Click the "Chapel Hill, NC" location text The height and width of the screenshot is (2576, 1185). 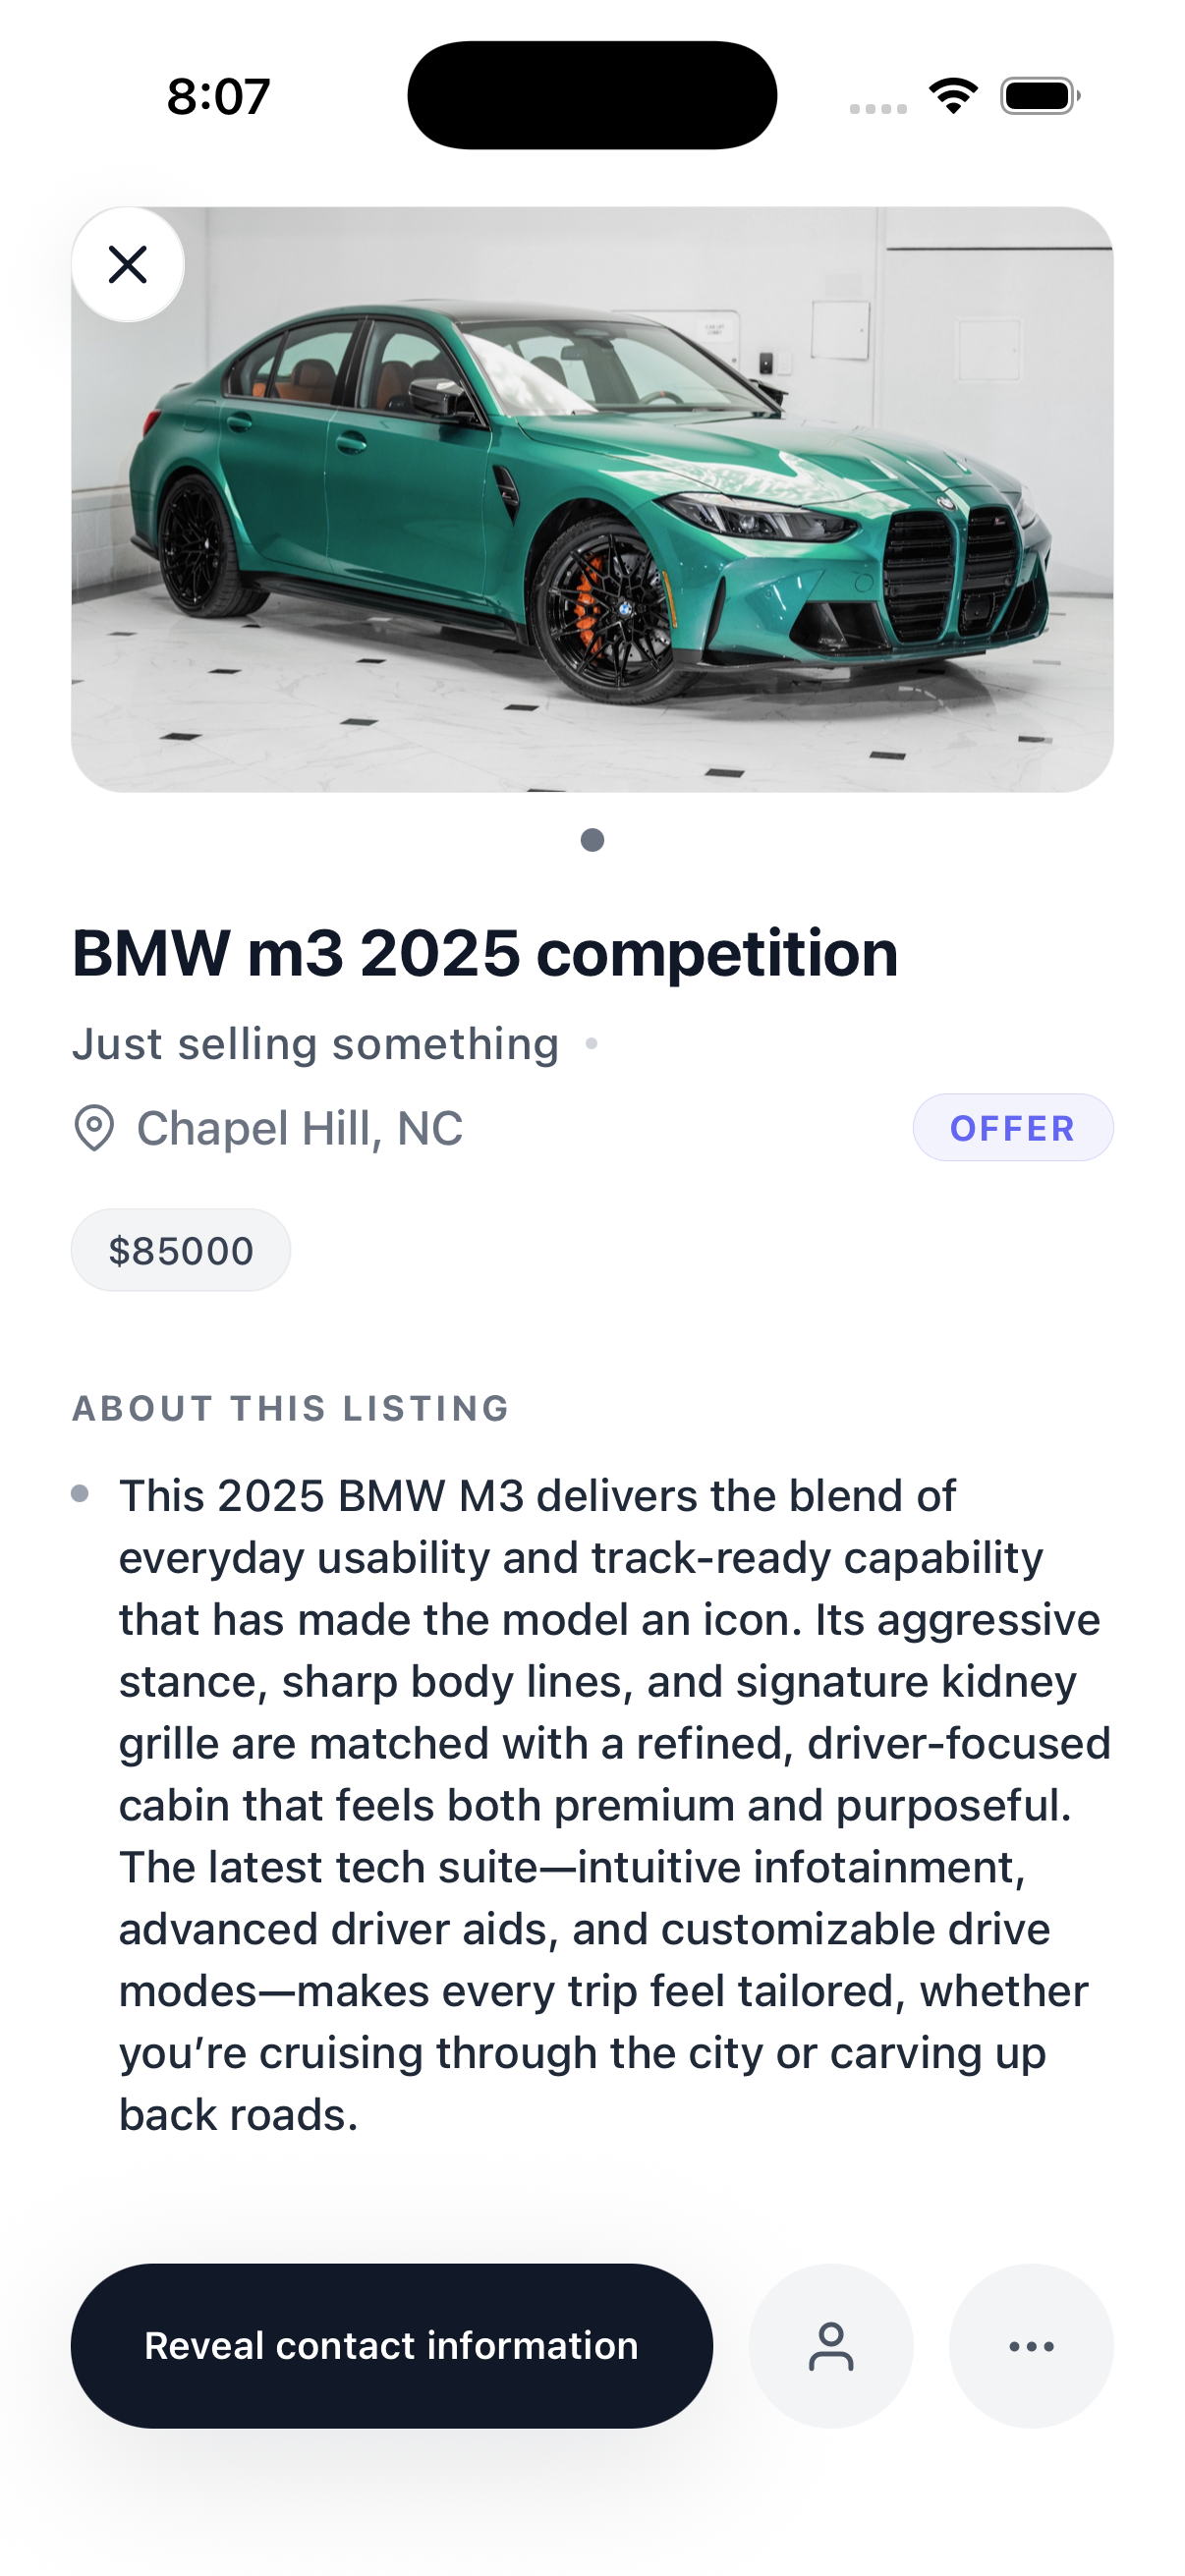300,1129
